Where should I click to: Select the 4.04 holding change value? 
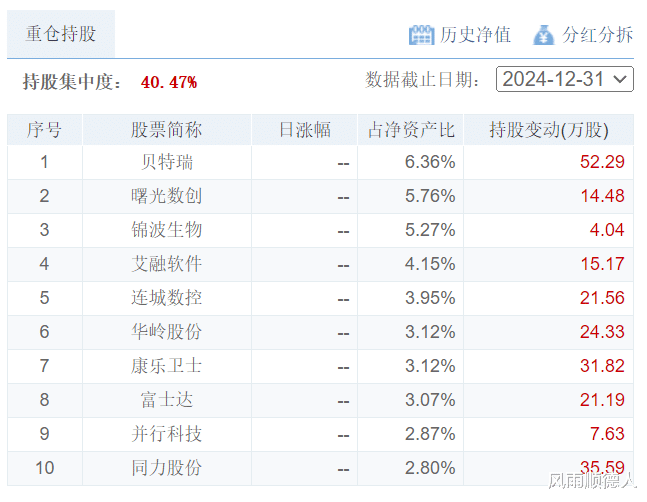(x=607, y=230)
